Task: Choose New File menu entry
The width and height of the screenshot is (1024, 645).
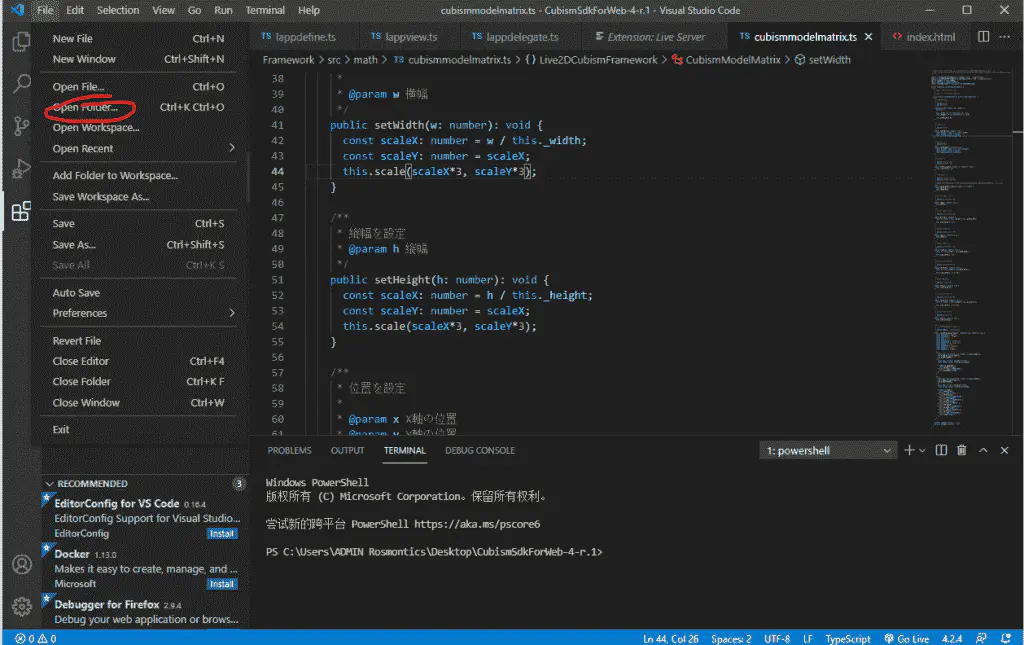Action: coord(138,39)
